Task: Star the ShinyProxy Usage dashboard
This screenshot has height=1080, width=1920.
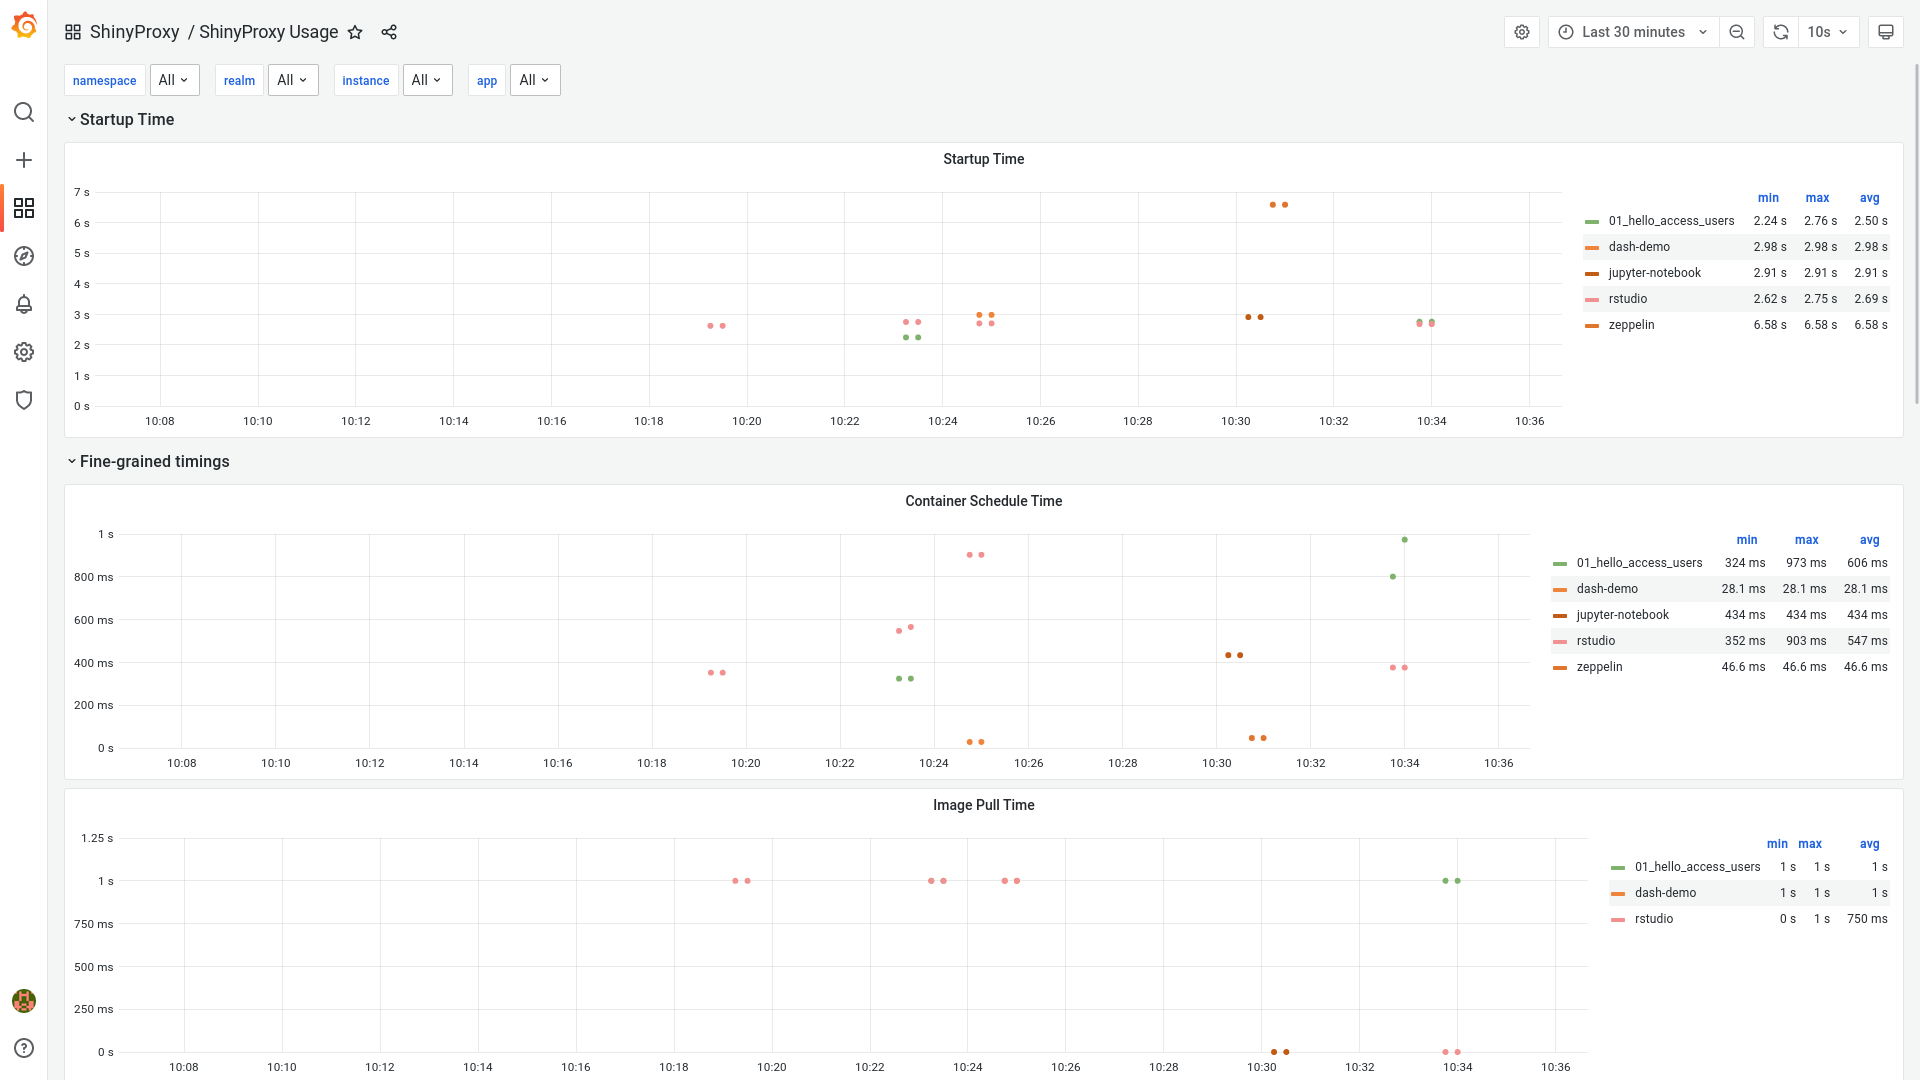Action: pos(355,32)
